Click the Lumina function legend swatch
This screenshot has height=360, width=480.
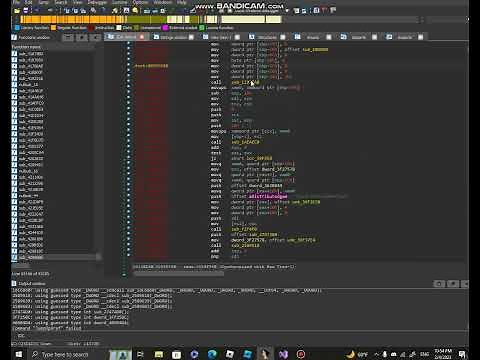[x=202, y=28]
